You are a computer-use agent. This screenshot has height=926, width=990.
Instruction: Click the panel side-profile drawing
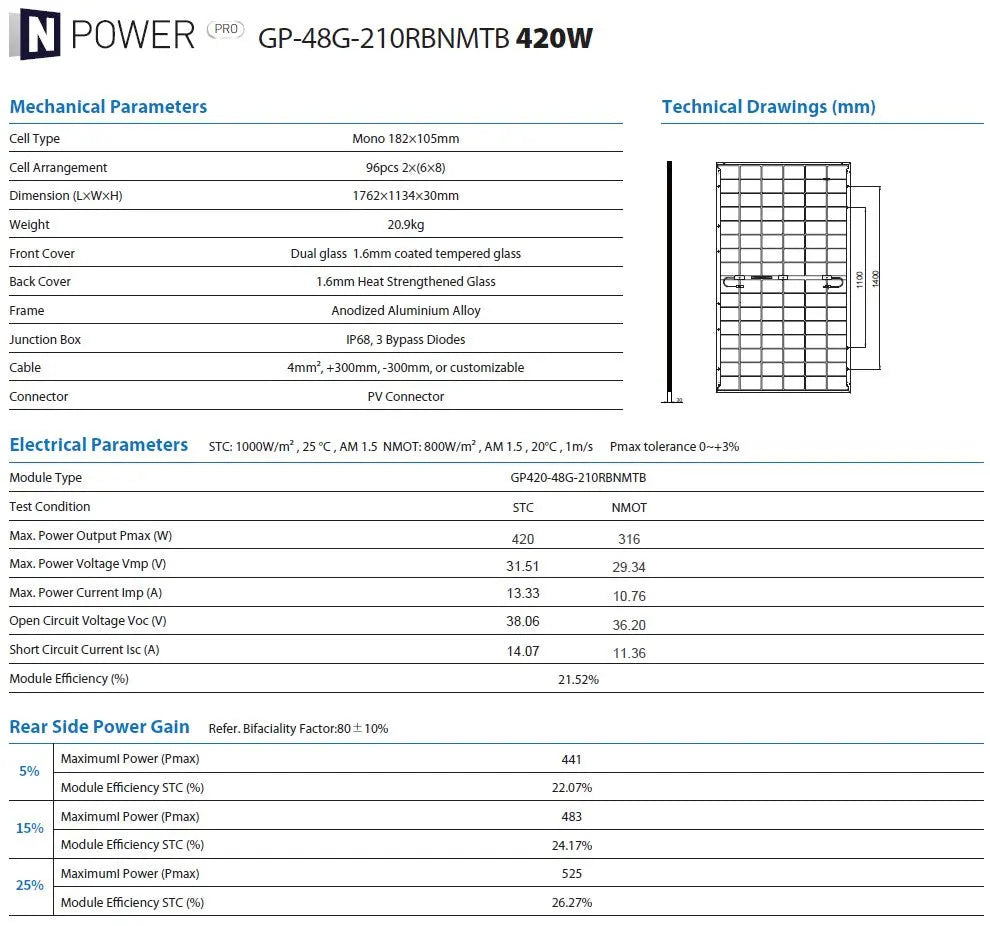coord(670,280)
